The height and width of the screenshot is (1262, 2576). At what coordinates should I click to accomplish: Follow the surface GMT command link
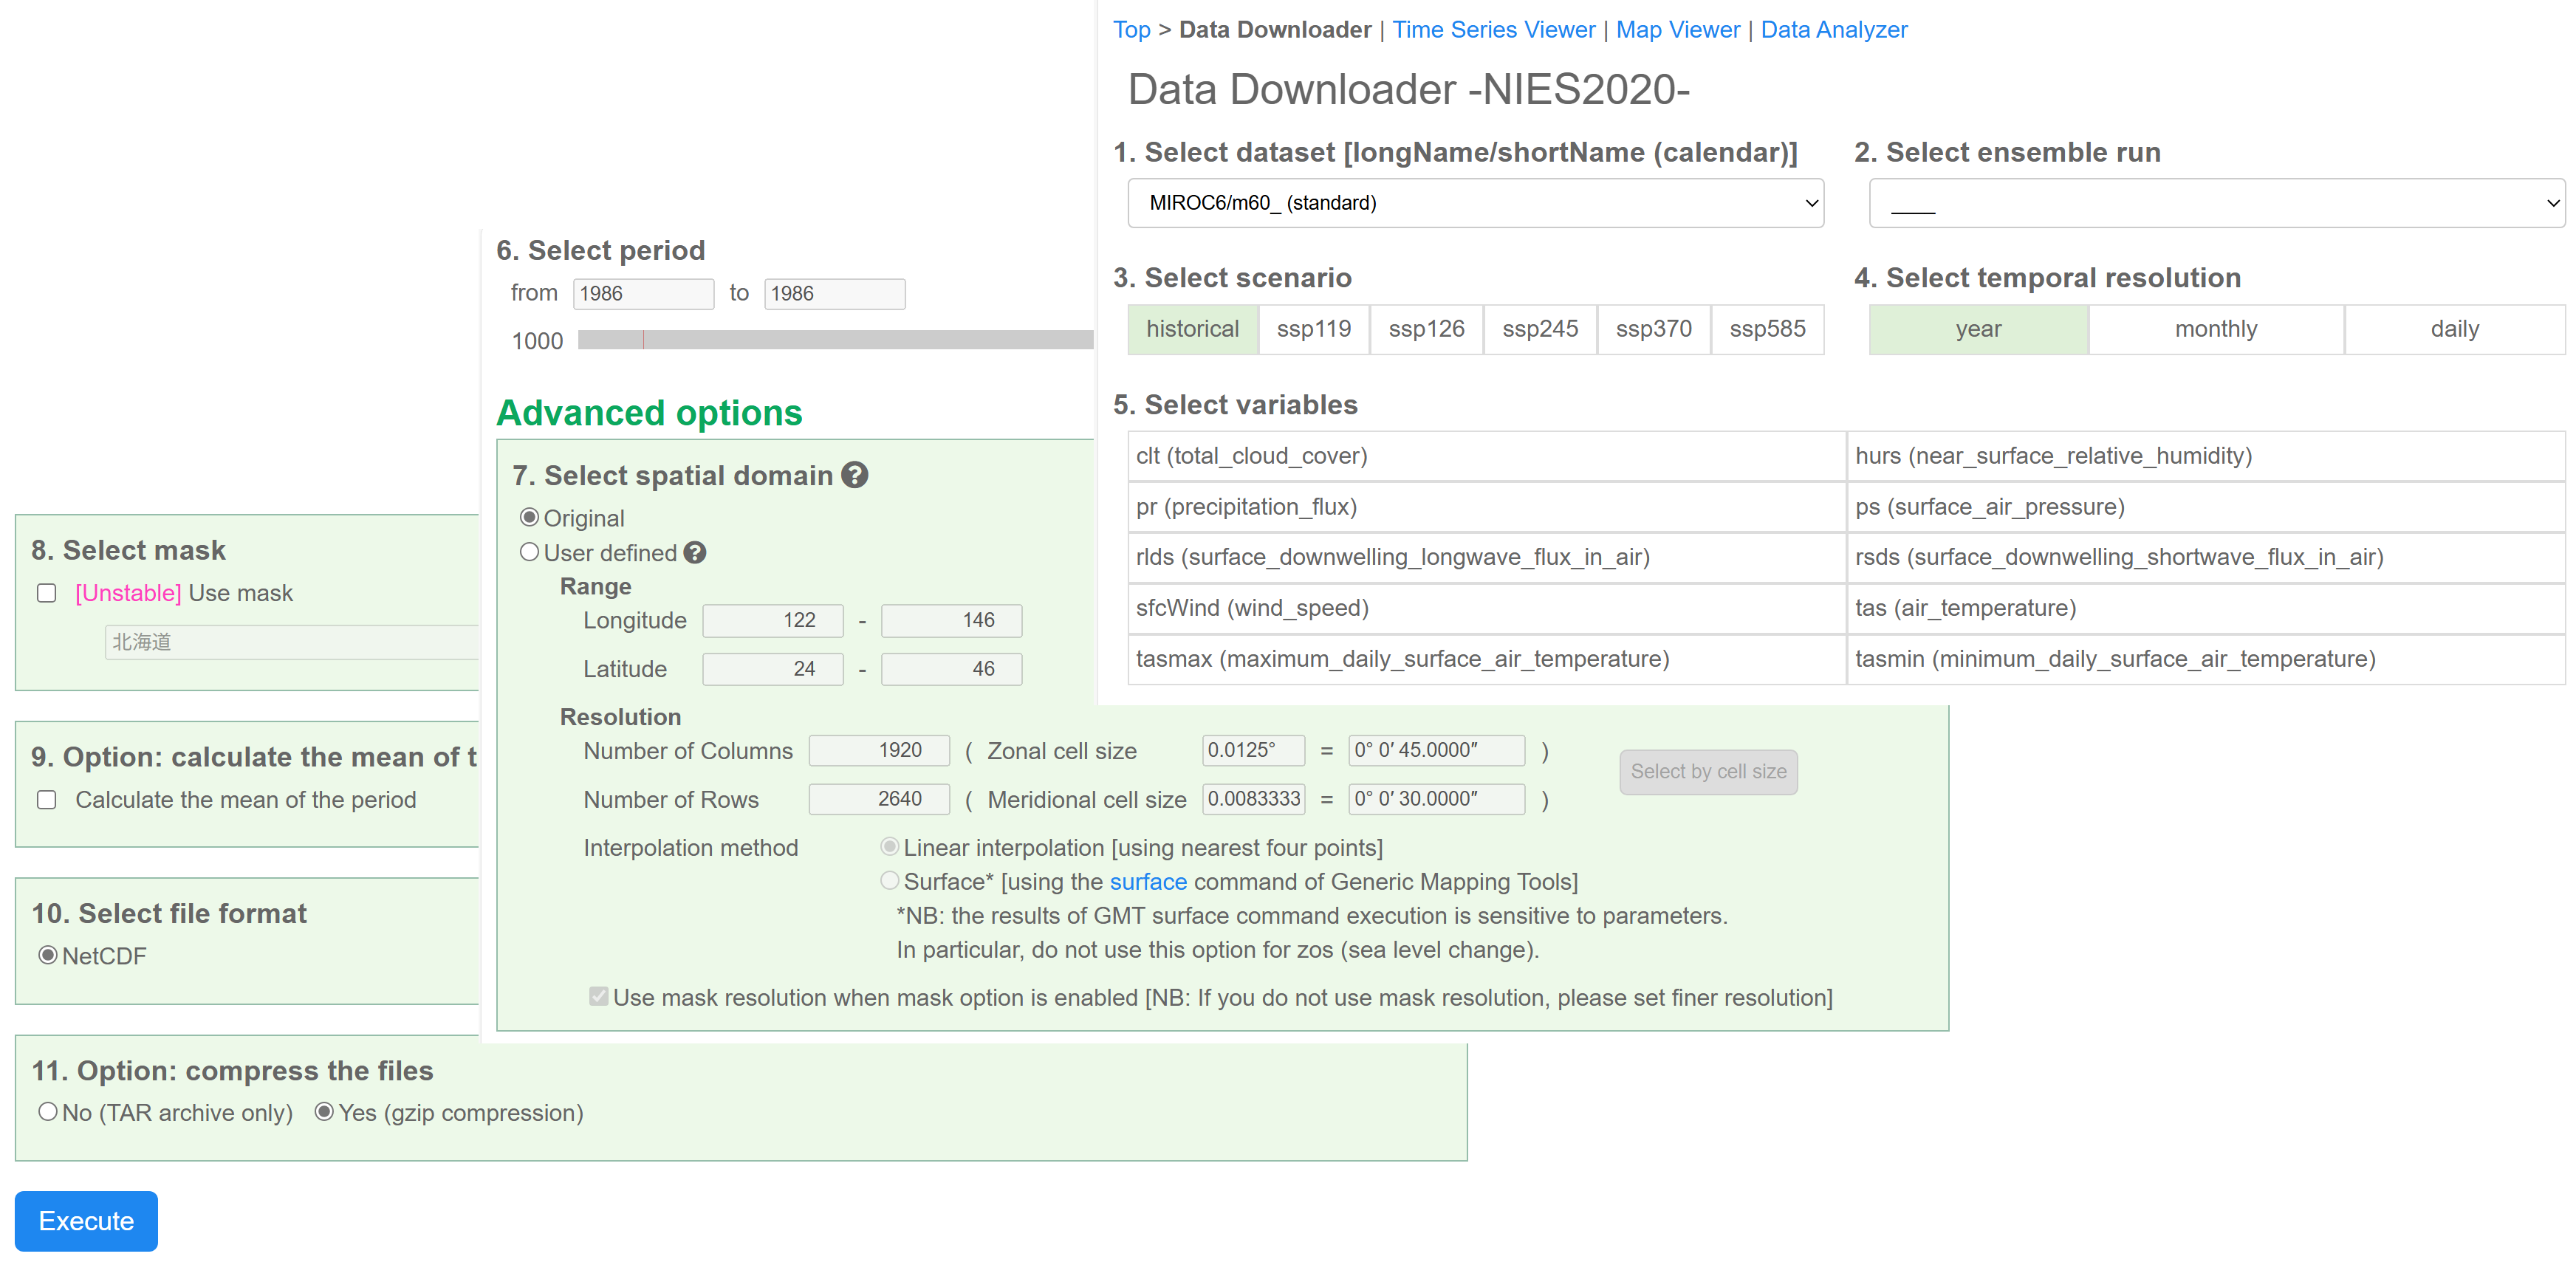pos(1148,882)
